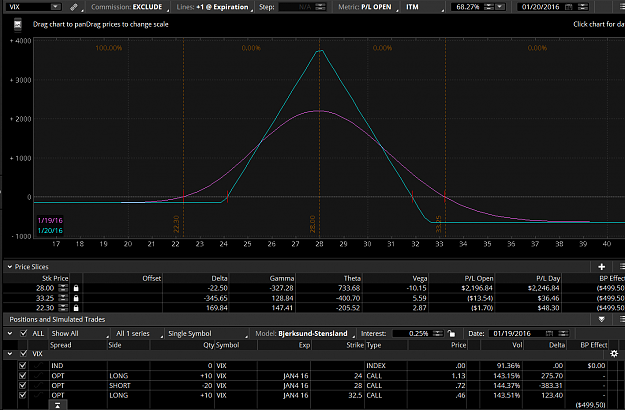The width and height of the screenshot is (625, 410).
Task: Uncheck the IND VIX index row checkbox
Action: pyautogui.click(x=23, y=365)
